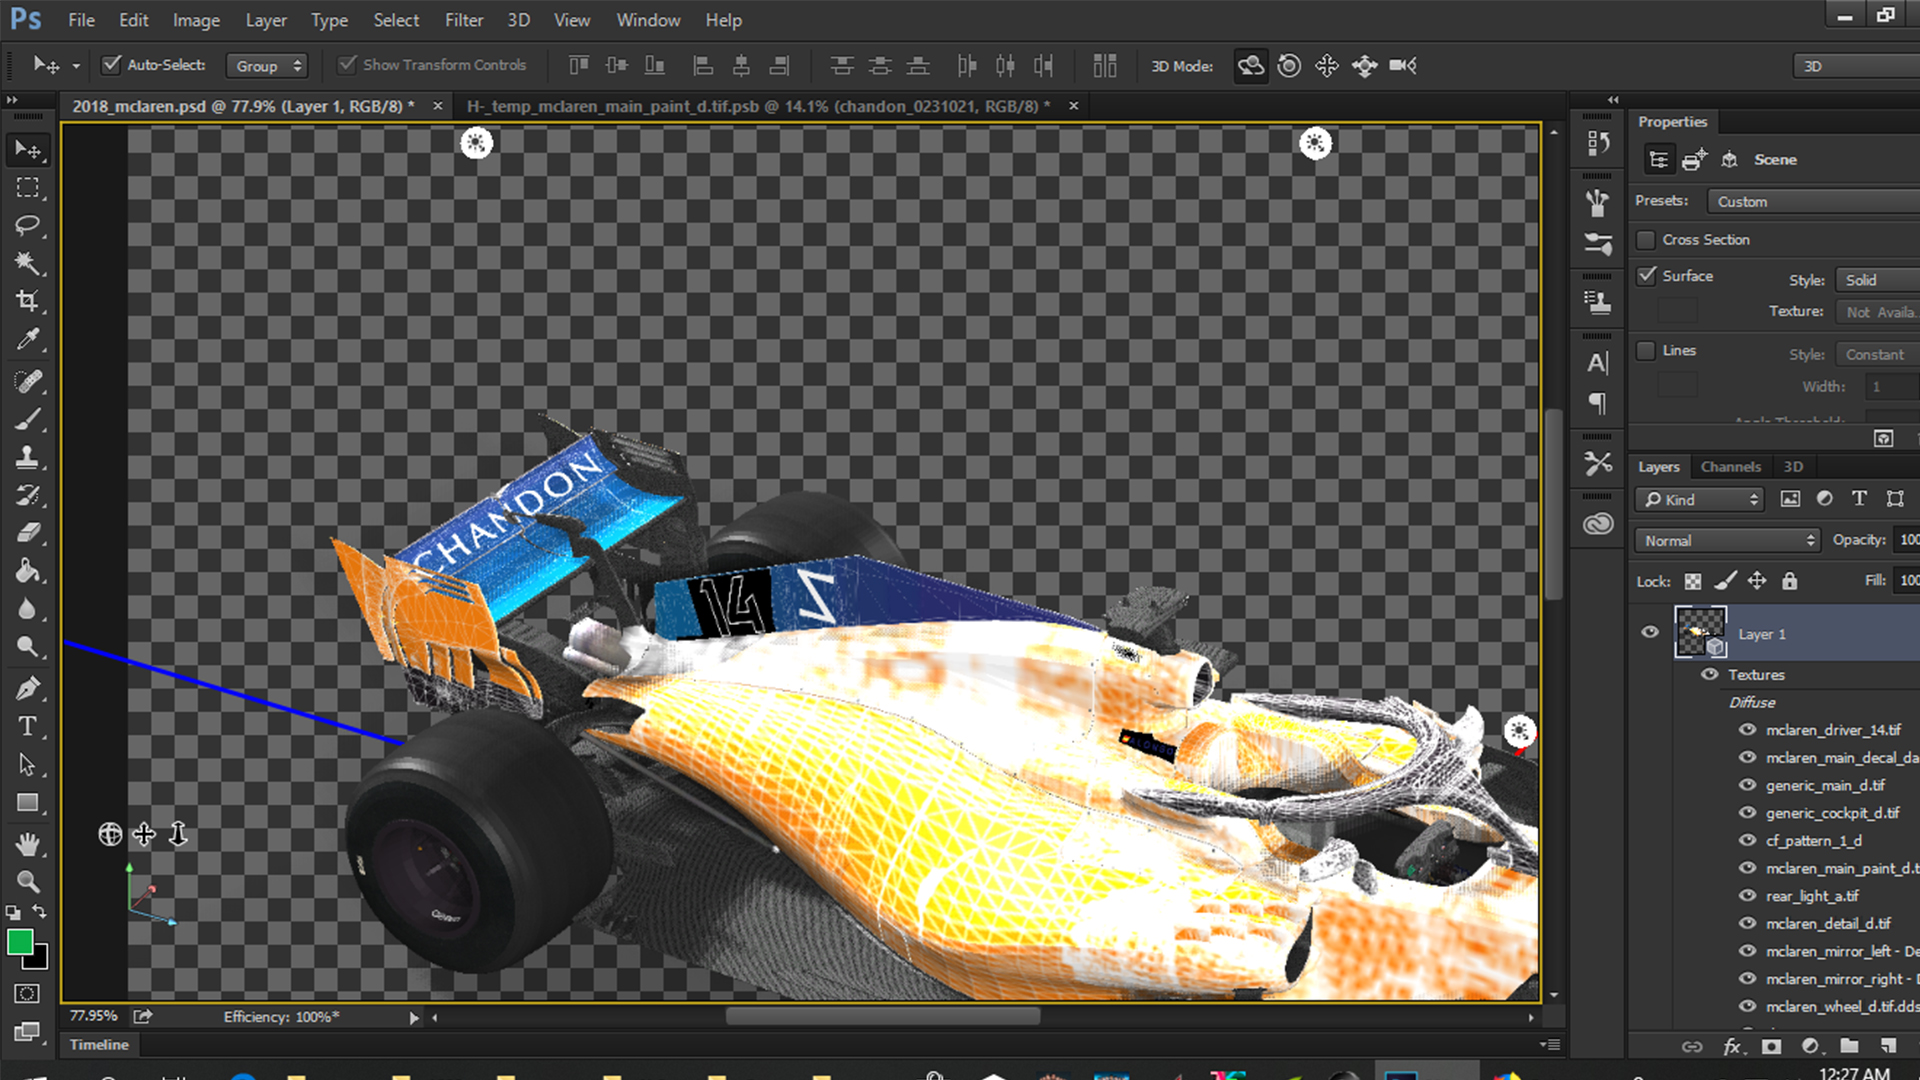Open the Timeline panel tab
Screen dimensions: 1920x1080
coord(99,1045)
